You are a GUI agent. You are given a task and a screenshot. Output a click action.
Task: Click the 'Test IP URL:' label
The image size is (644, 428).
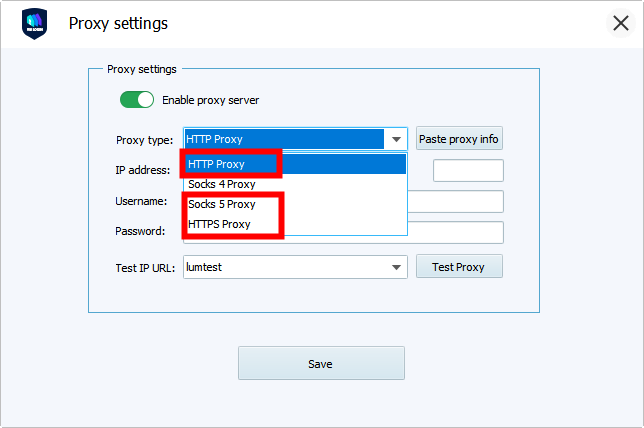pos(145,268)
